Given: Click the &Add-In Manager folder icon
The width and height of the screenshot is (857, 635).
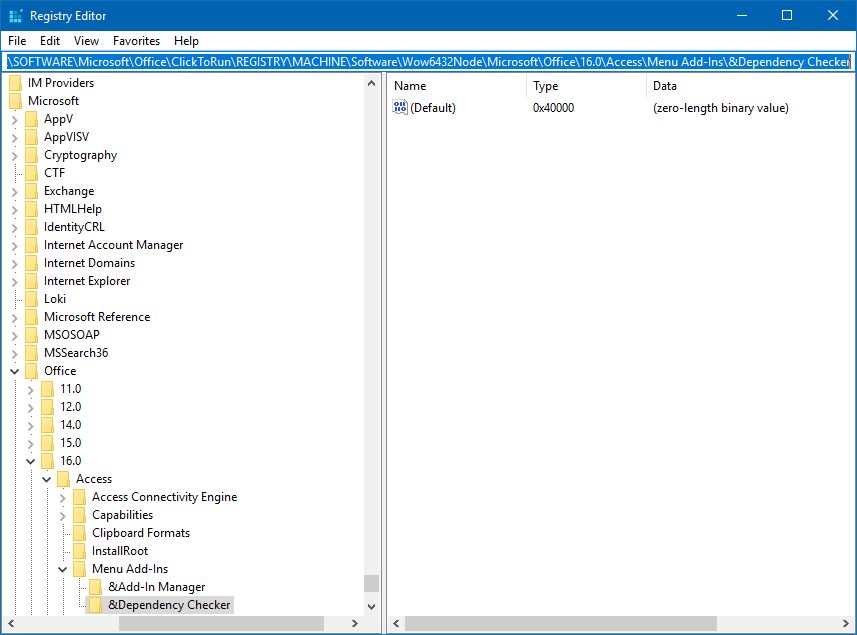Looking at the screenshot, I should [x=95, y=587].
